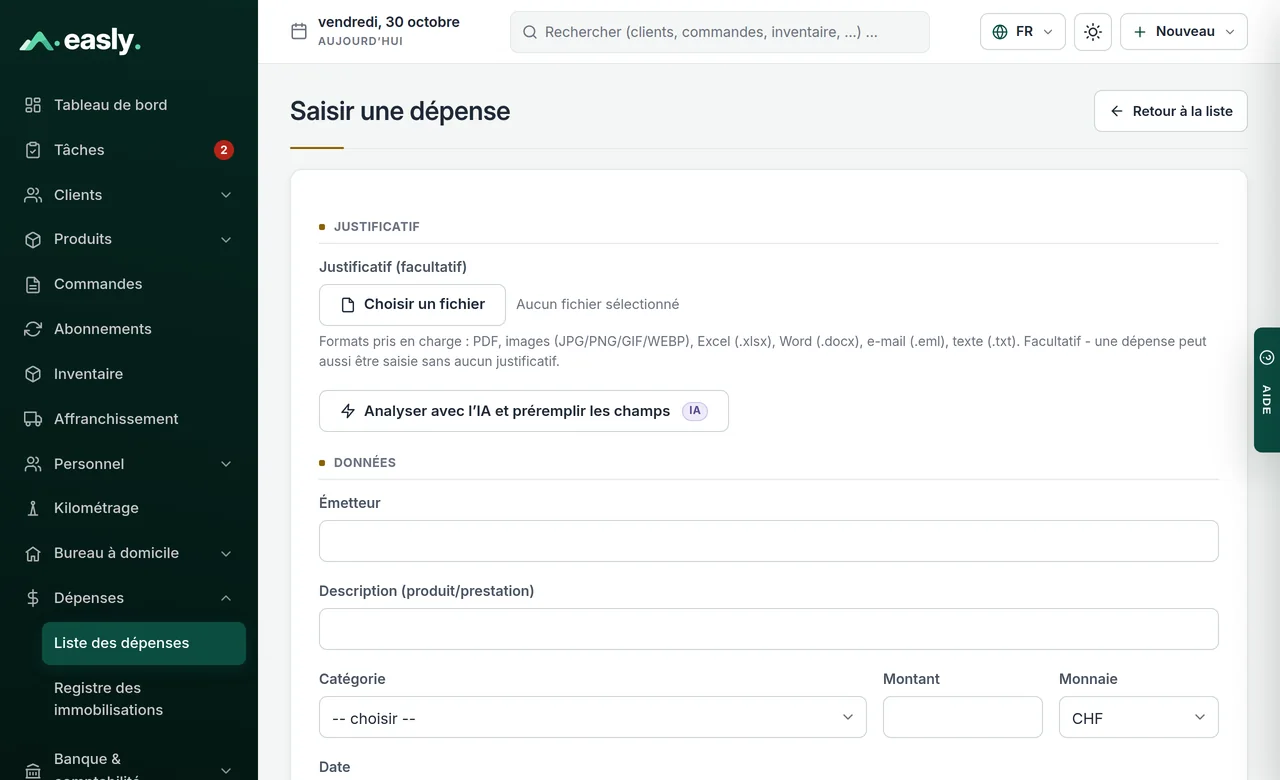This screenshot has width=1280, height=780.
Task: Expand the Clients submenu
Action: tap(226, 195)
